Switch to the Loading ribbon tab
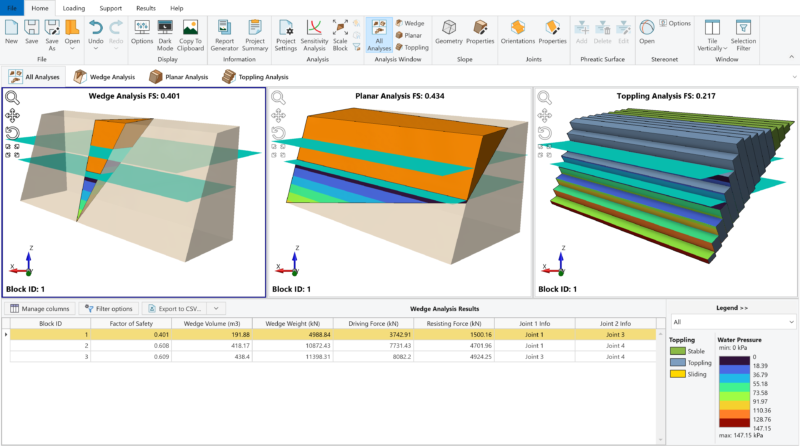Screen dimensions: 800x446 (74, 7)
